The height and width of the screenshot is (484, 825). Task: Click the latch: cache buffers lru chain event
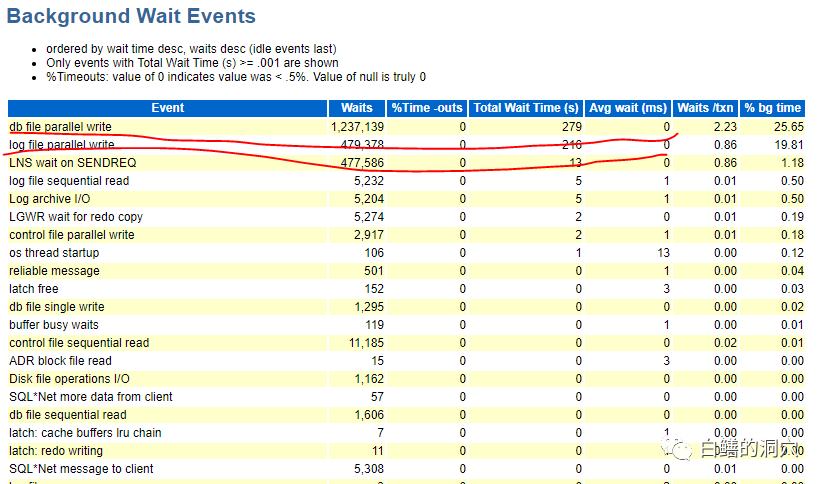(x=85, y=433)
